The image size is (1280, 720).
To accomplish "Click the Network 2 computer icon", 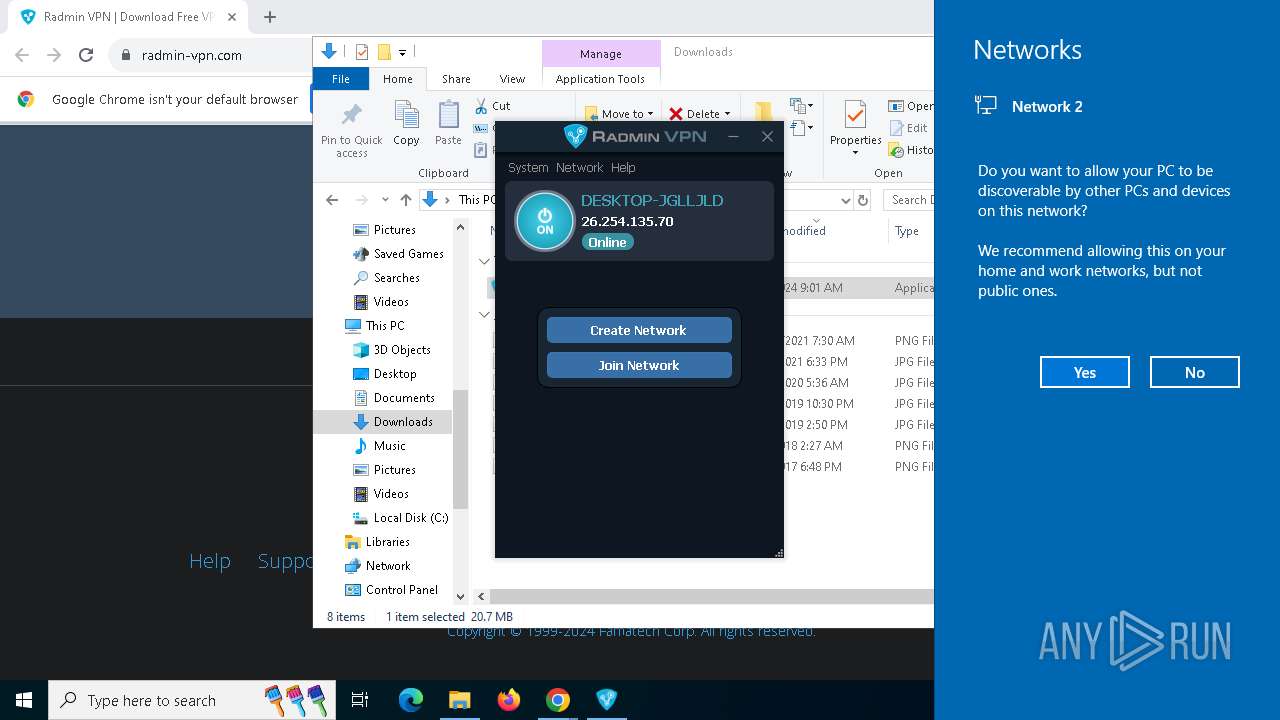I will tap(986, 106).
